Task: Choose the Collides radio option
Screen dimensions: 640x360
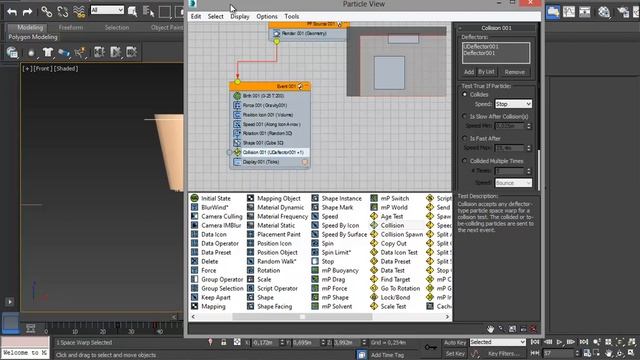Action: pyautogui.click(x=464, y=94)
